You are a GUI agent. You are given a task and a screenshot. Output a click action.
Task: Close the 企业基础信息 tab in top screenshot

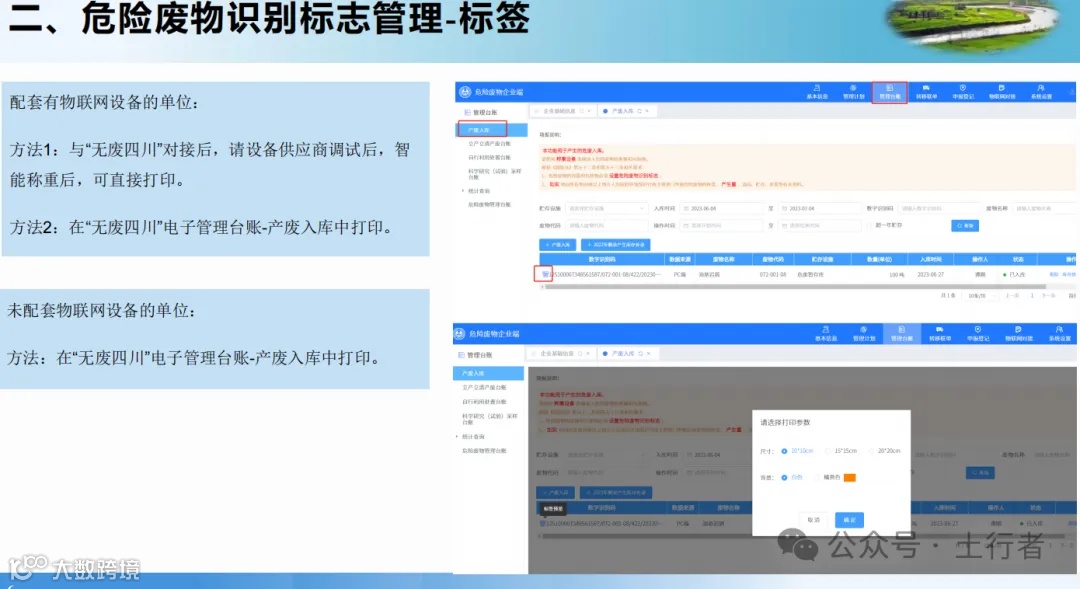[x=589, y=111]
